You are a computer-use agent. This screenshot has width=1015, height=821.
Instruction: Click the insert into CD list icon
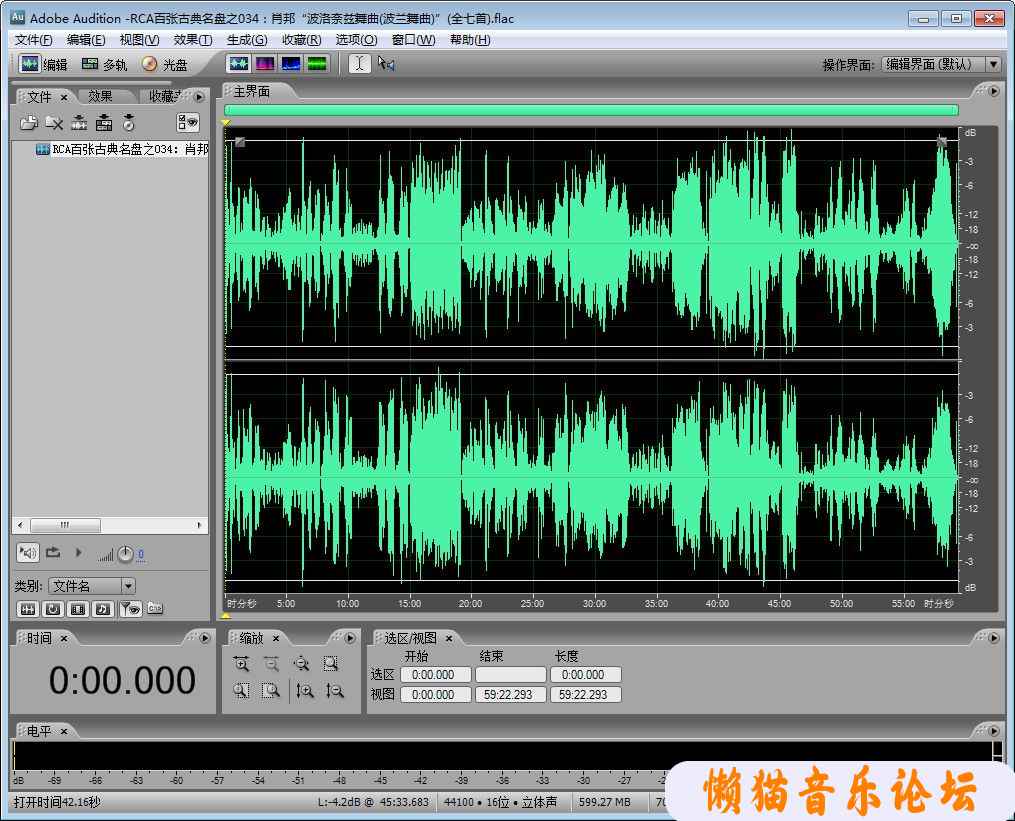click(x=129, y=122)
